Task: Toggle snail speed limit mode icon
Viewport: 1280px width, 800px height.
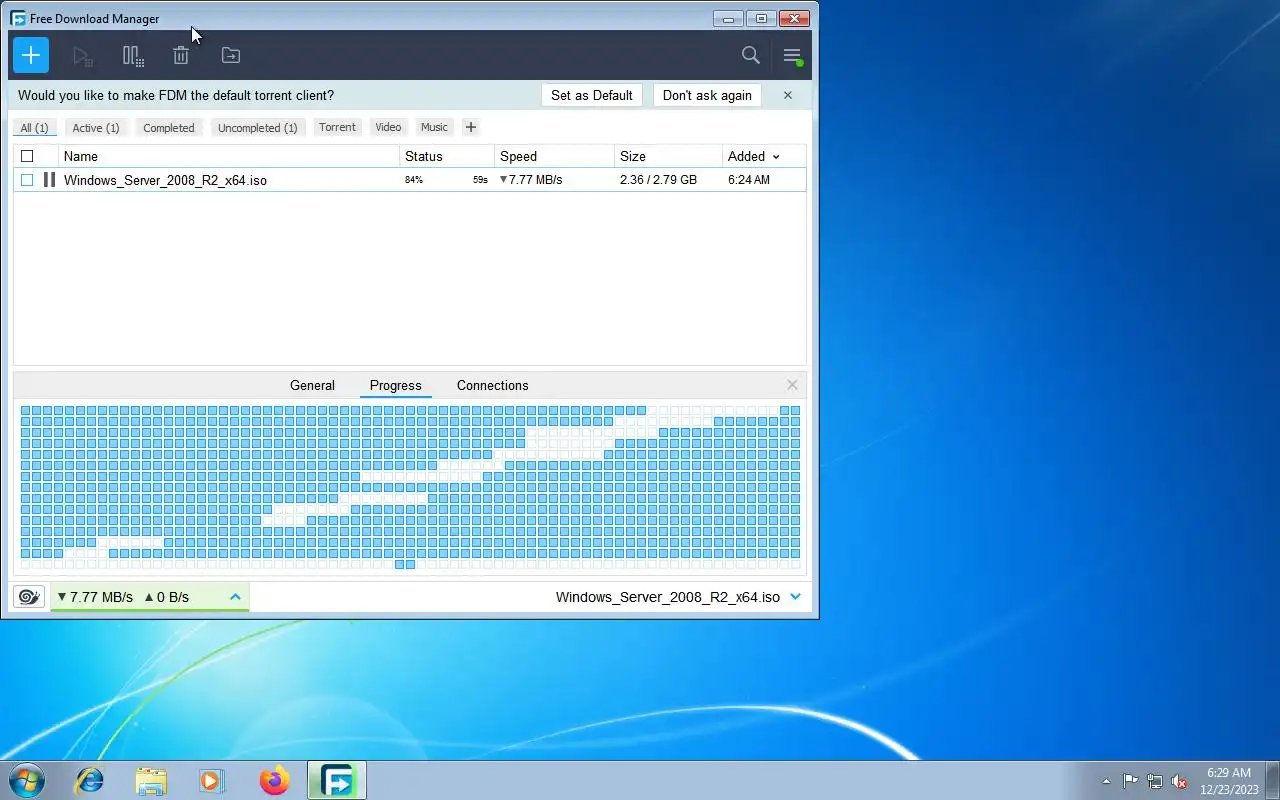Action: [x=29, y=597]
